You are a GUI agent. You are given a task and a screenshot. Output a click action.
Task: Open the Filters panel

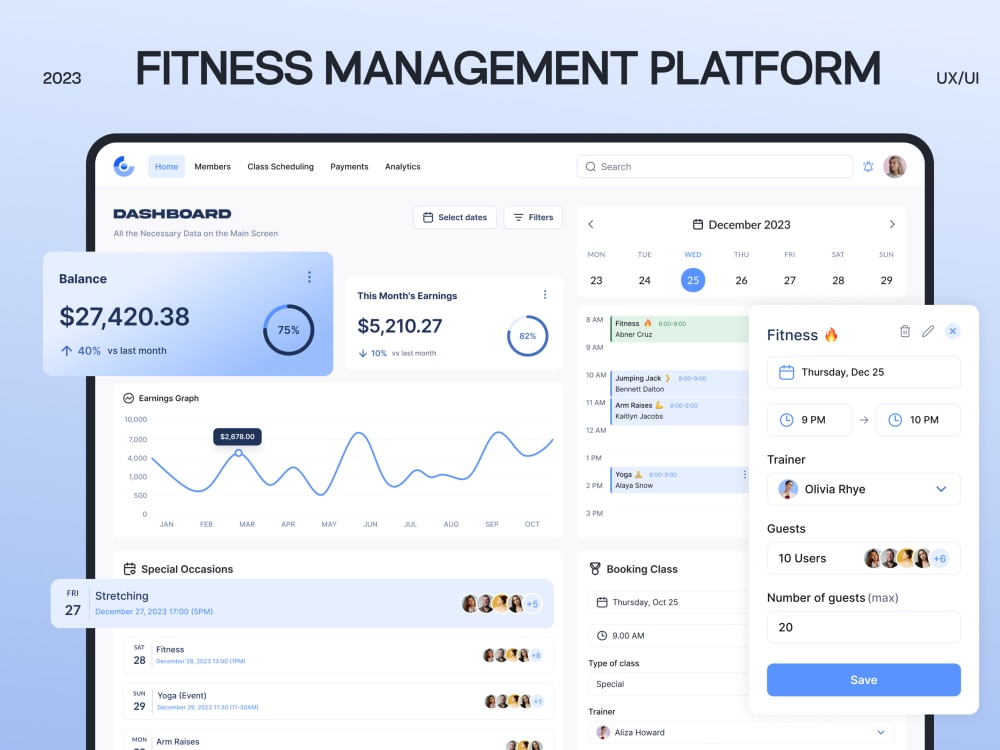[x=533, y=217]
